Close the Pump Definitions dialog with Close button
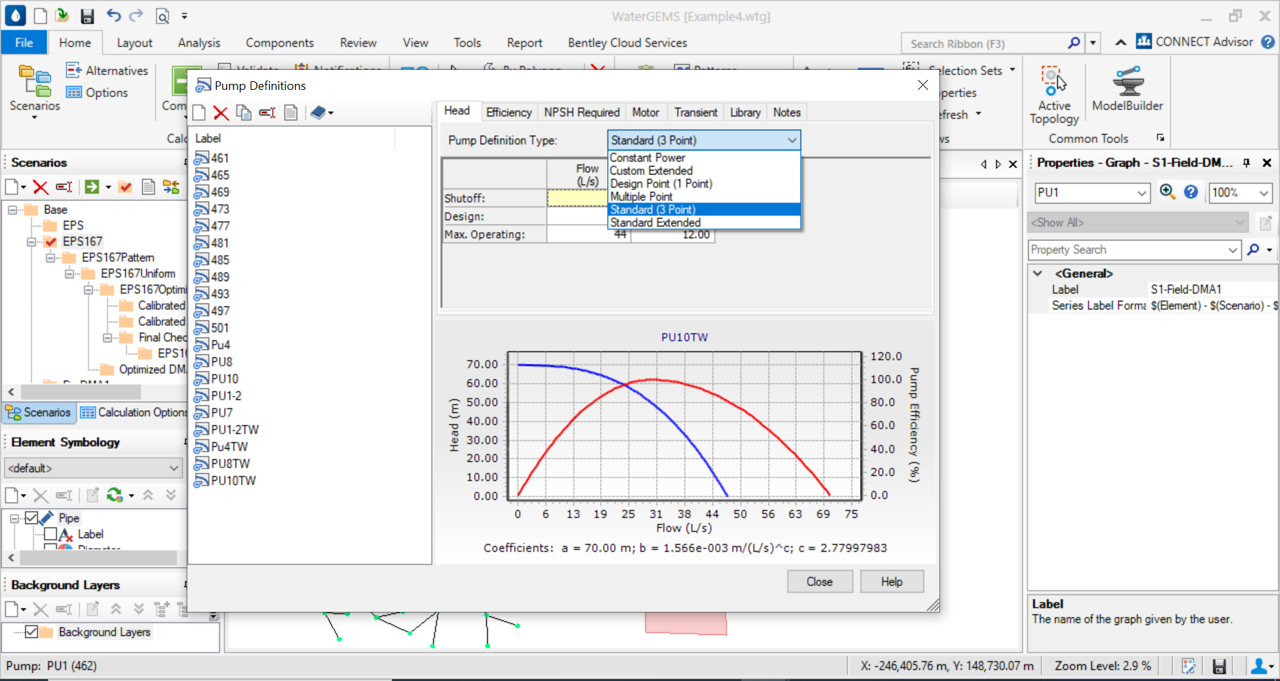This screenshot has height=681, width=1280. tap(819, 581)
